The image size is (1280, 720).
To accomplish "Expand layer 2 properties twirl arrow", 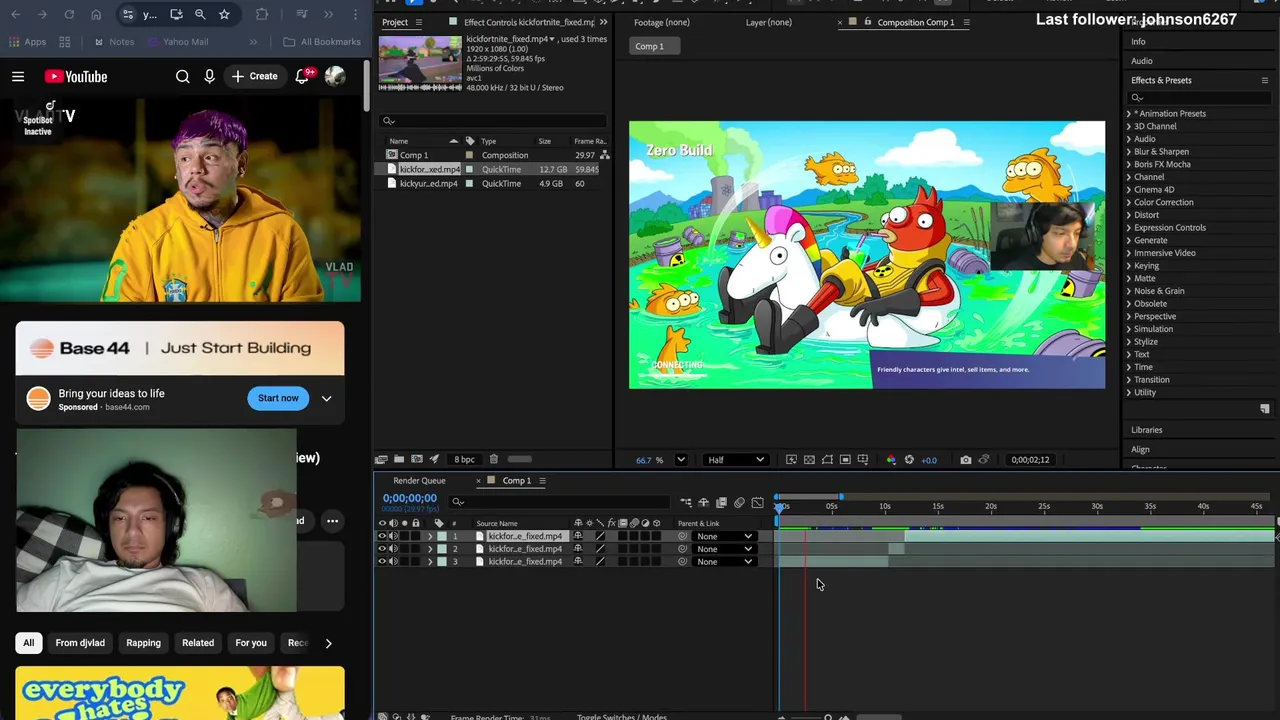I will point(430,549).
